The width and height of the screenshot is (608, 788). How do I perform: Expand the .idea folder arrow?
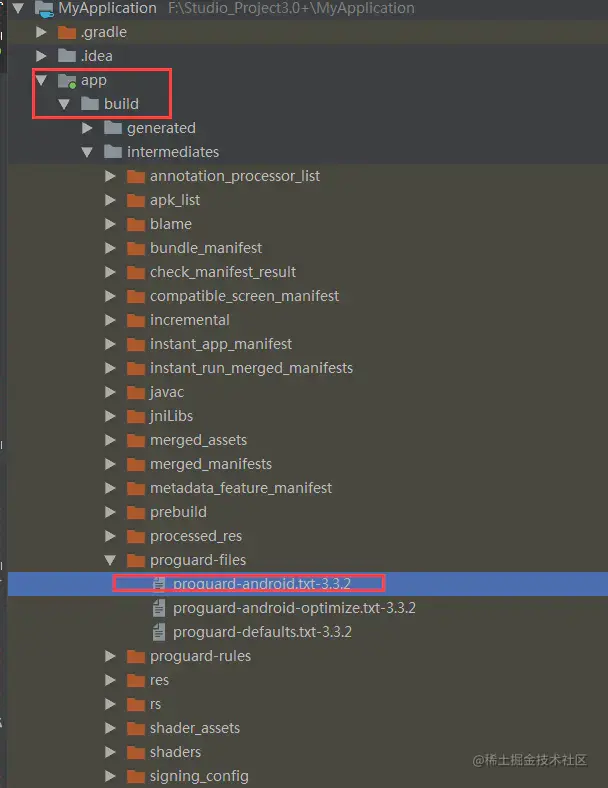point(41,56)
